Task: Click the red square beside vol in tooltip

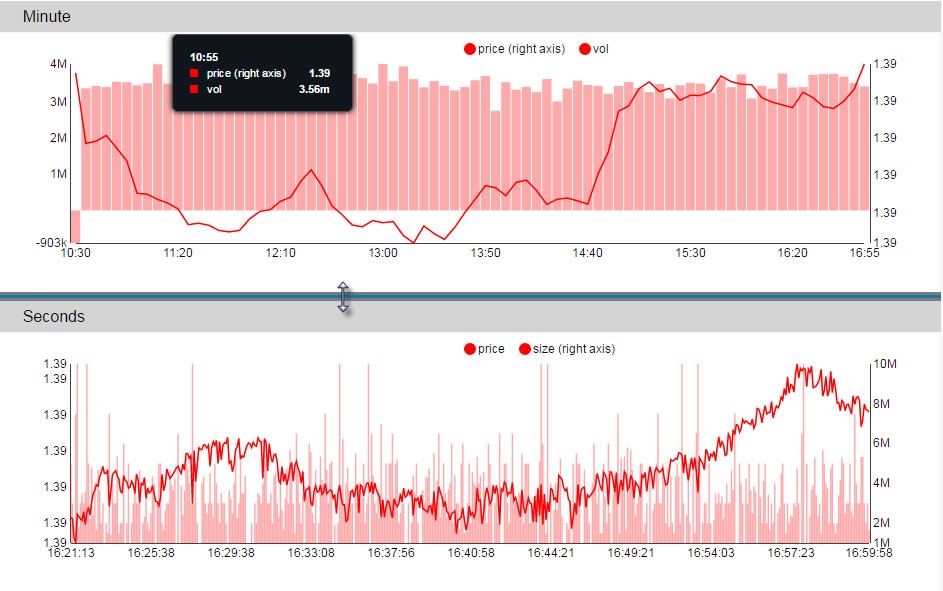Action: click(194, 90)
